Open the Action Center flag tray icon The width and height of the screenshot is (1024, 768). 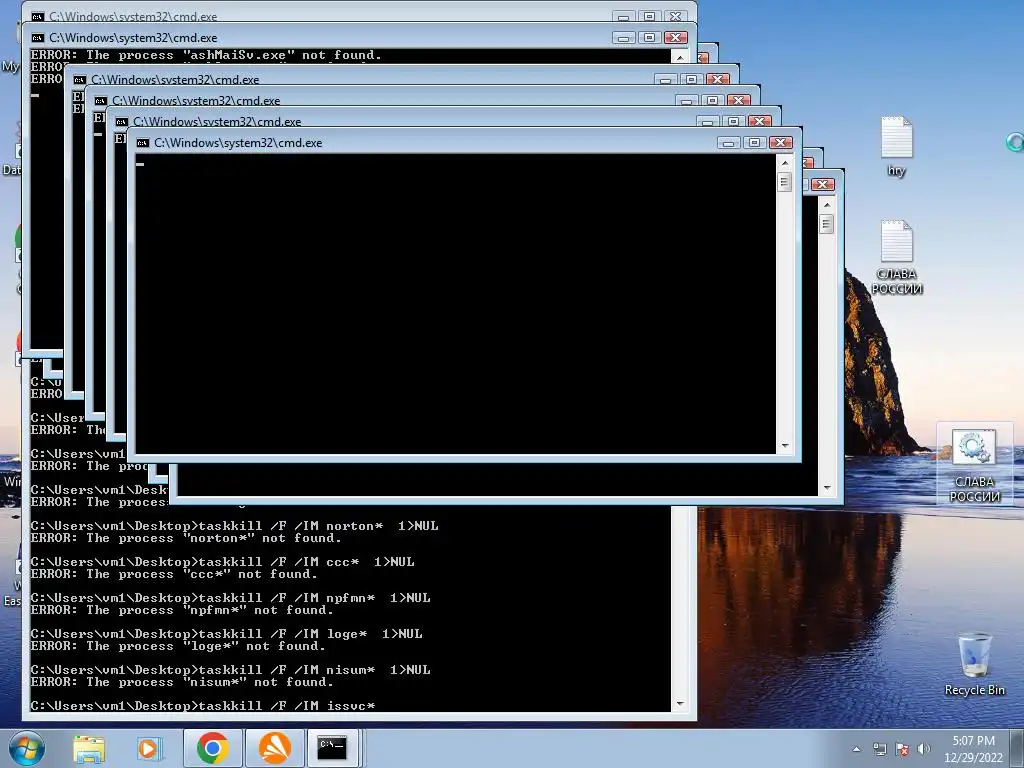pyautogui.click(x=902, y=749)
